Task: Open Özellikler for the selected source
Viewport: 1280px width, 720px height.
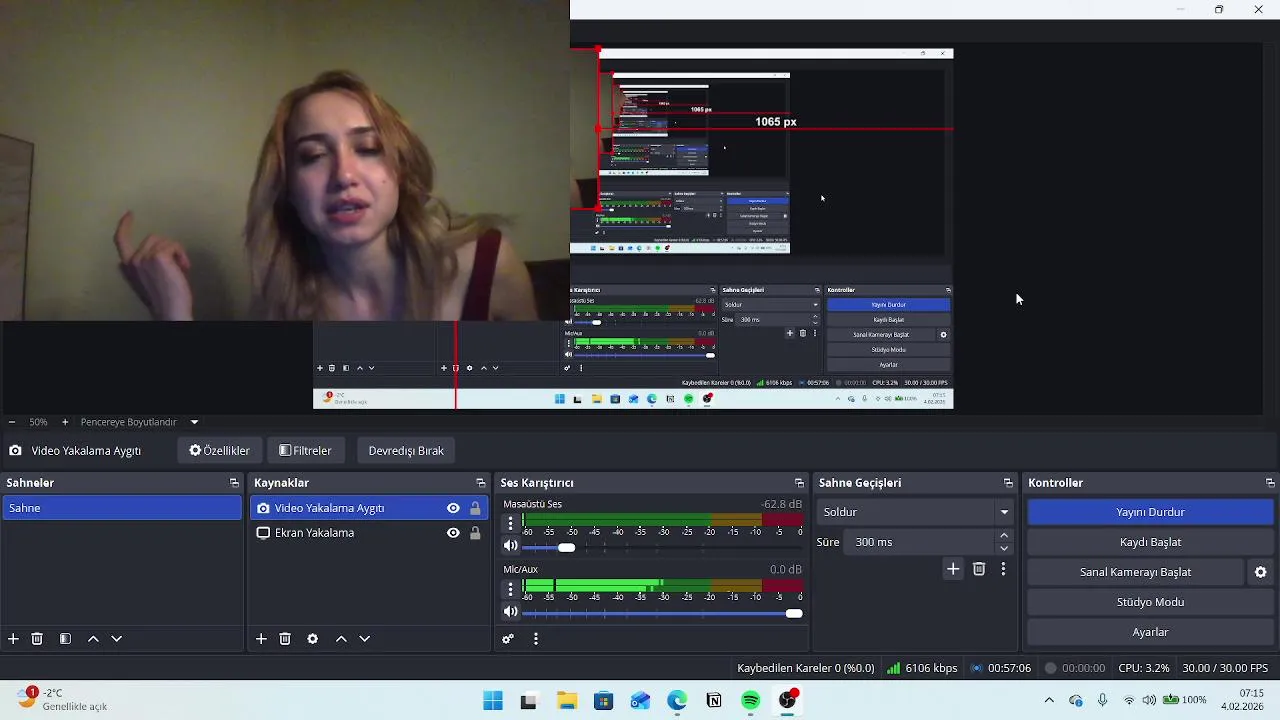Action: point(219,451)
